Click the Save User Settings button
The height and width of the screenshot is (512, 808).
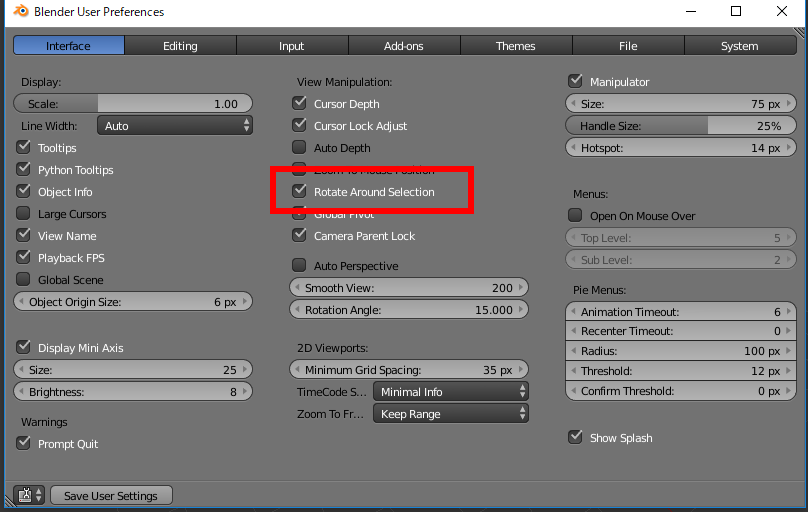[x=111, y=496]
